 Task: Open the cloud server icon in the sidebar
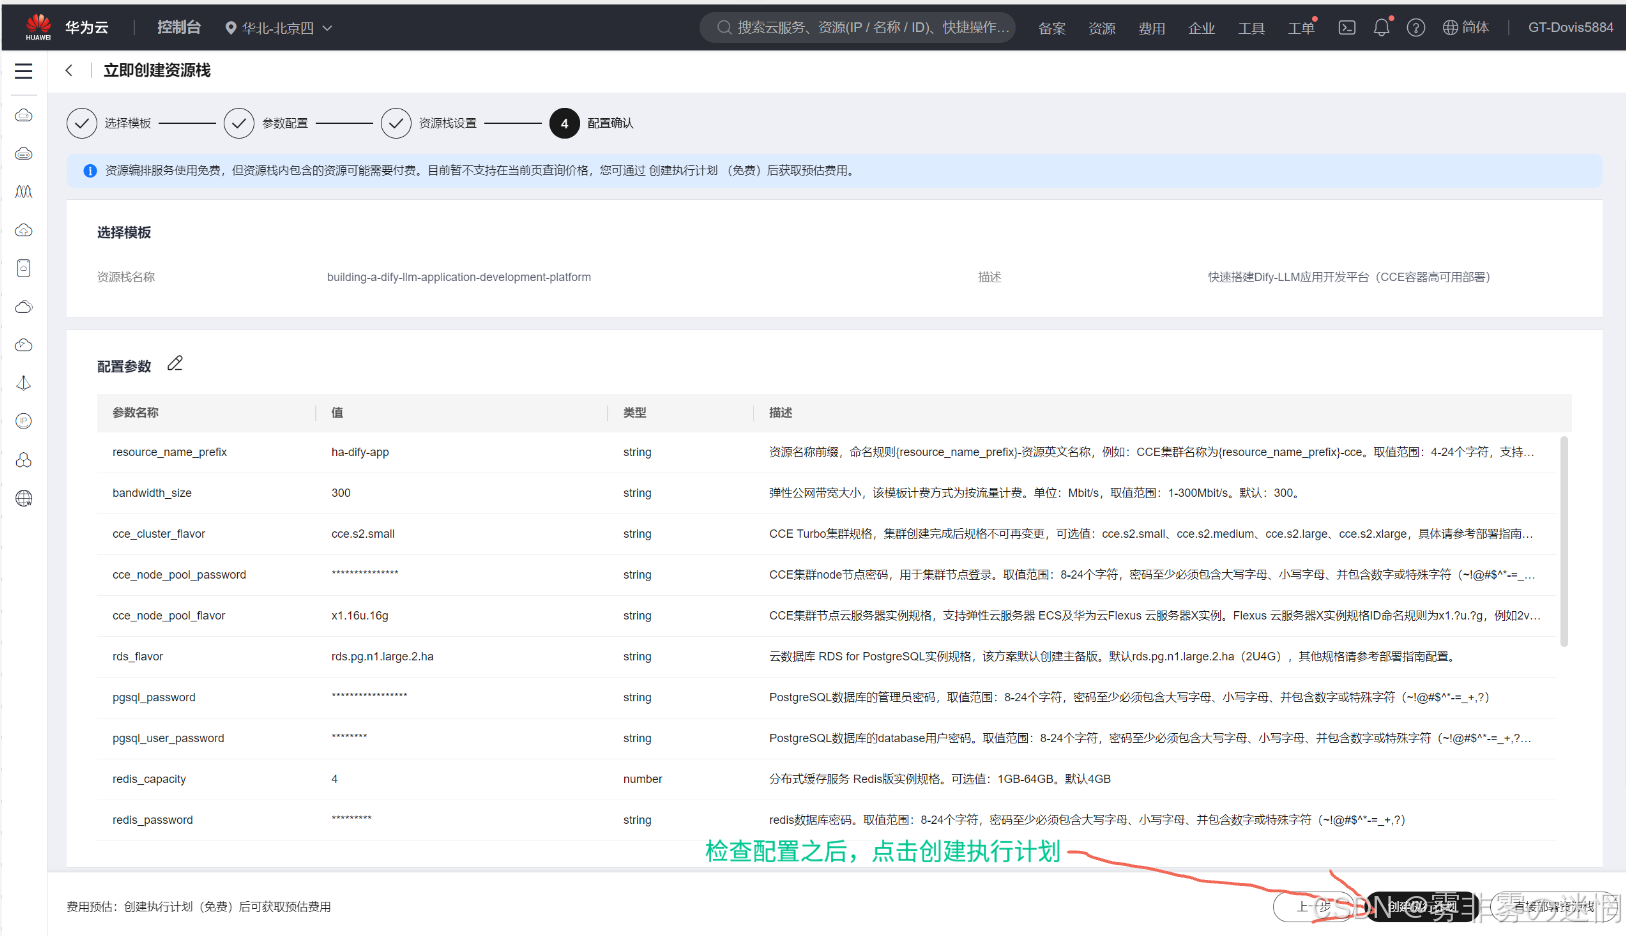[x=24, y=115]
